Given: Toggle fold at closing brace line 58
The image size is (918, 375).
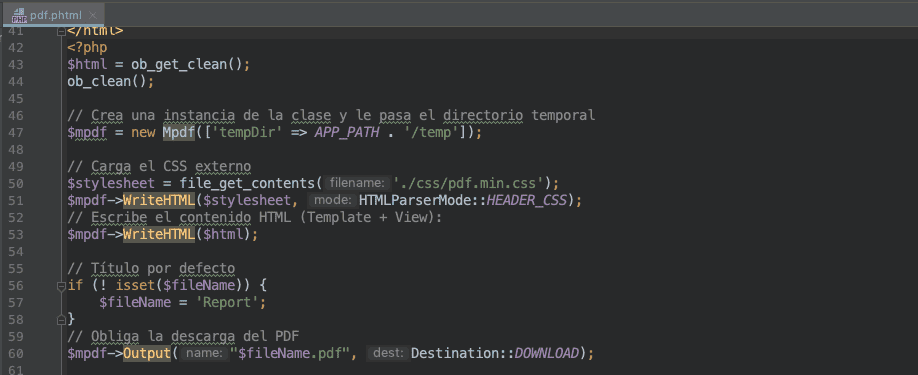Looking at the screenshot, I should 61,320.
